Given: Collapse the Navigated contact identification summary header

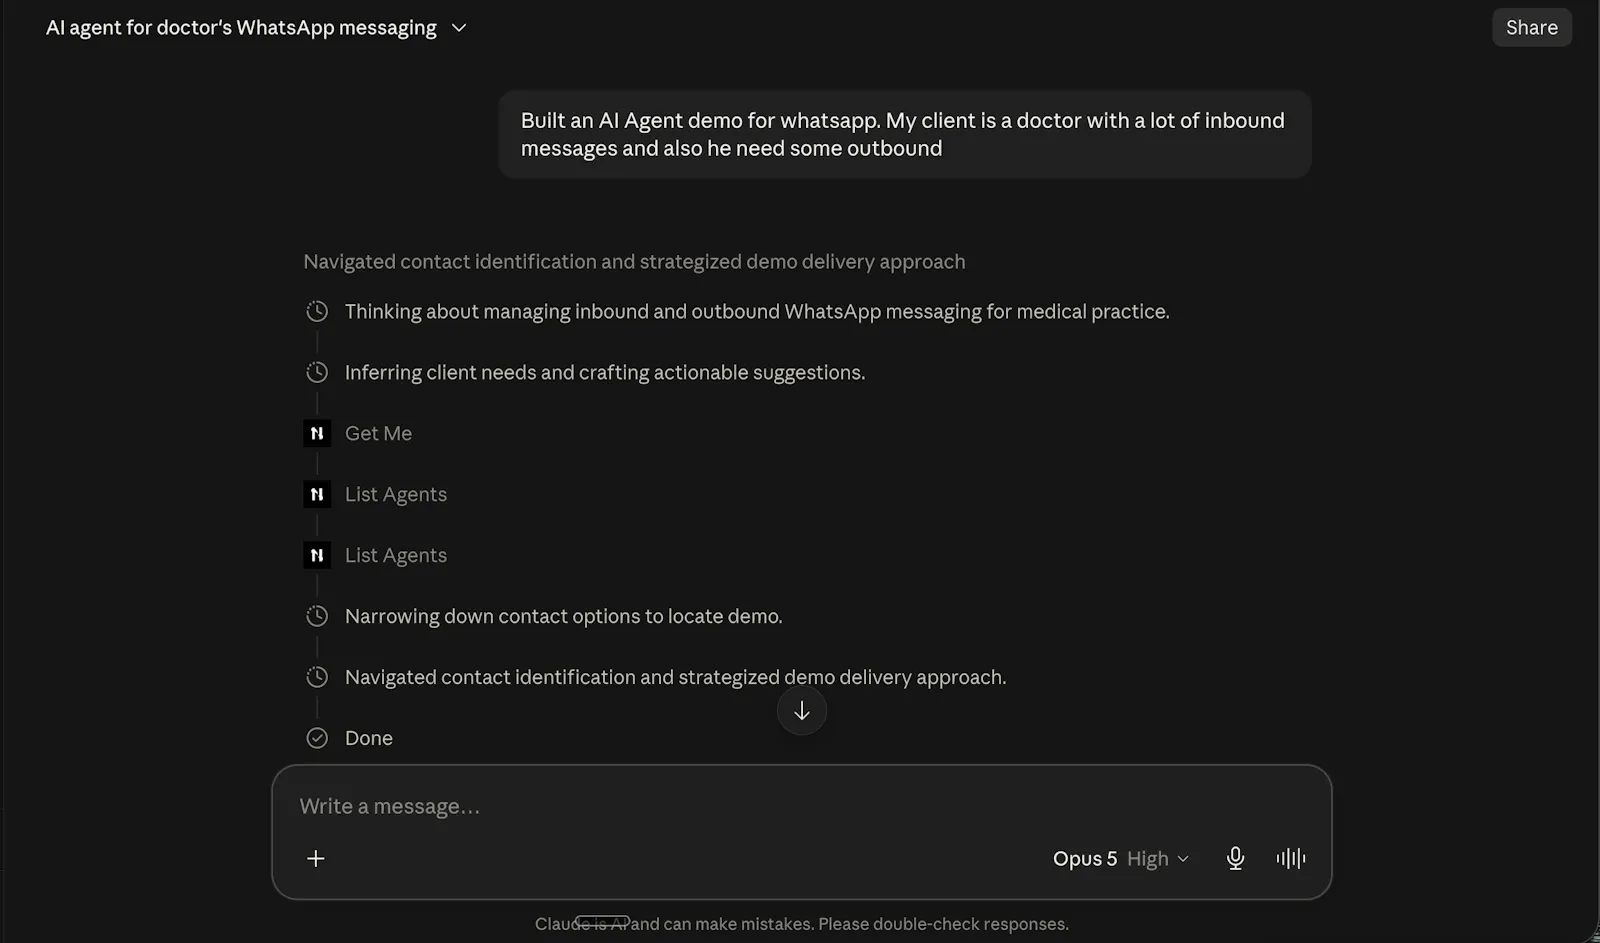Looking at the screenshot, I should point(634,262).
